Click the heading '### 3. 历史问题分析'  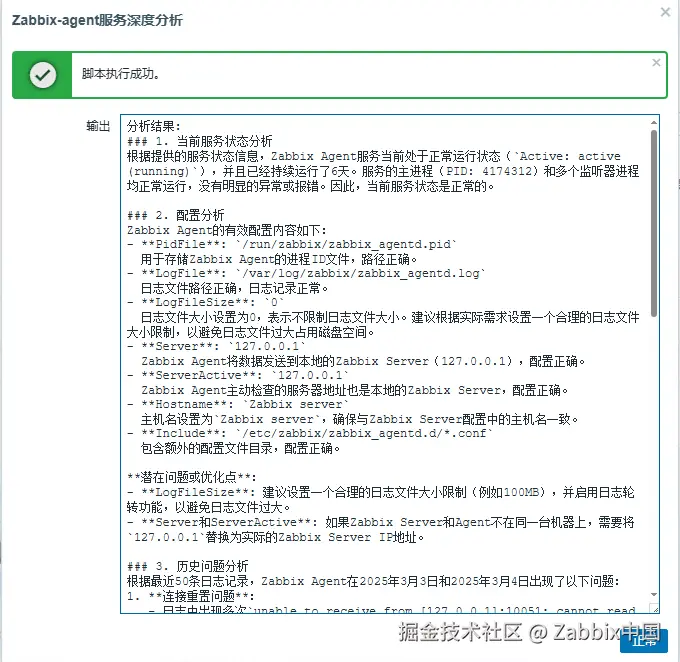(187, 566)
